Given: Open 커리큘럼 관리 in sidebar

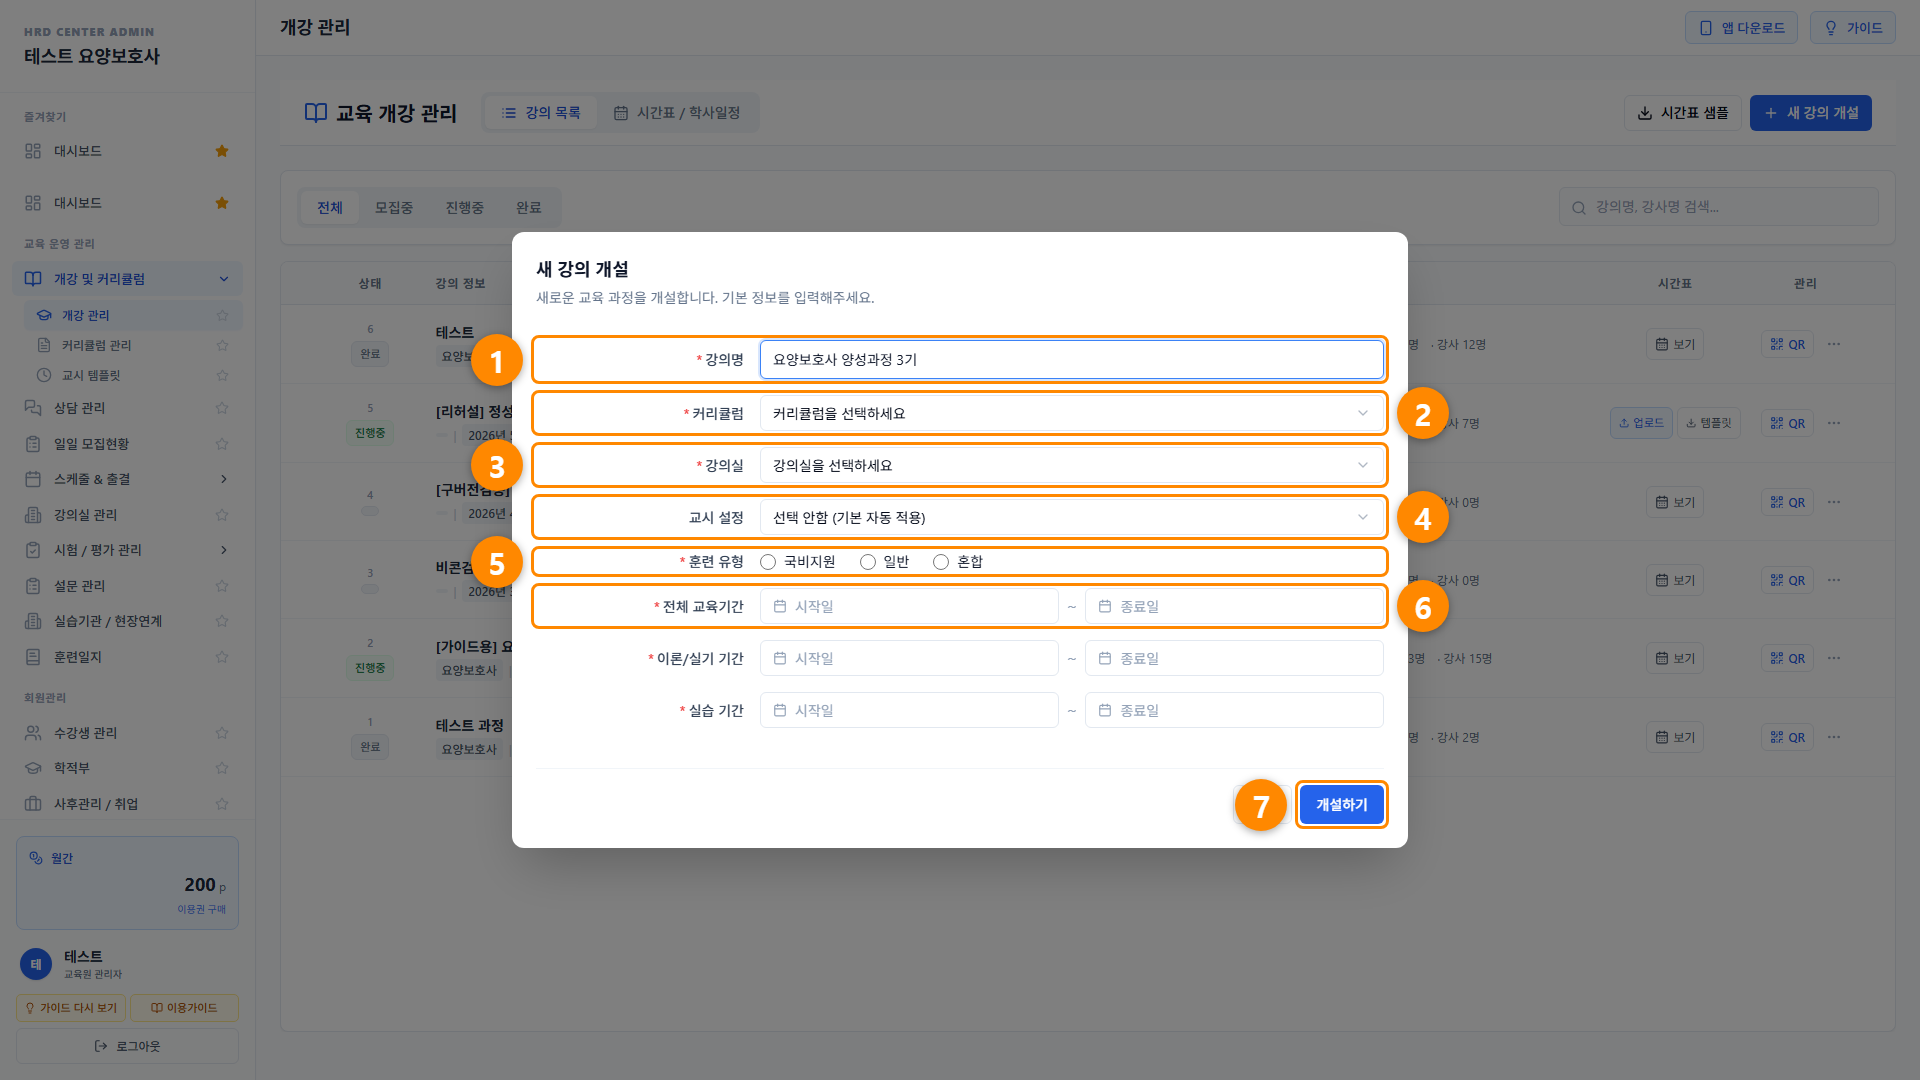Looking at the screenshot, I should click(96, 345).
